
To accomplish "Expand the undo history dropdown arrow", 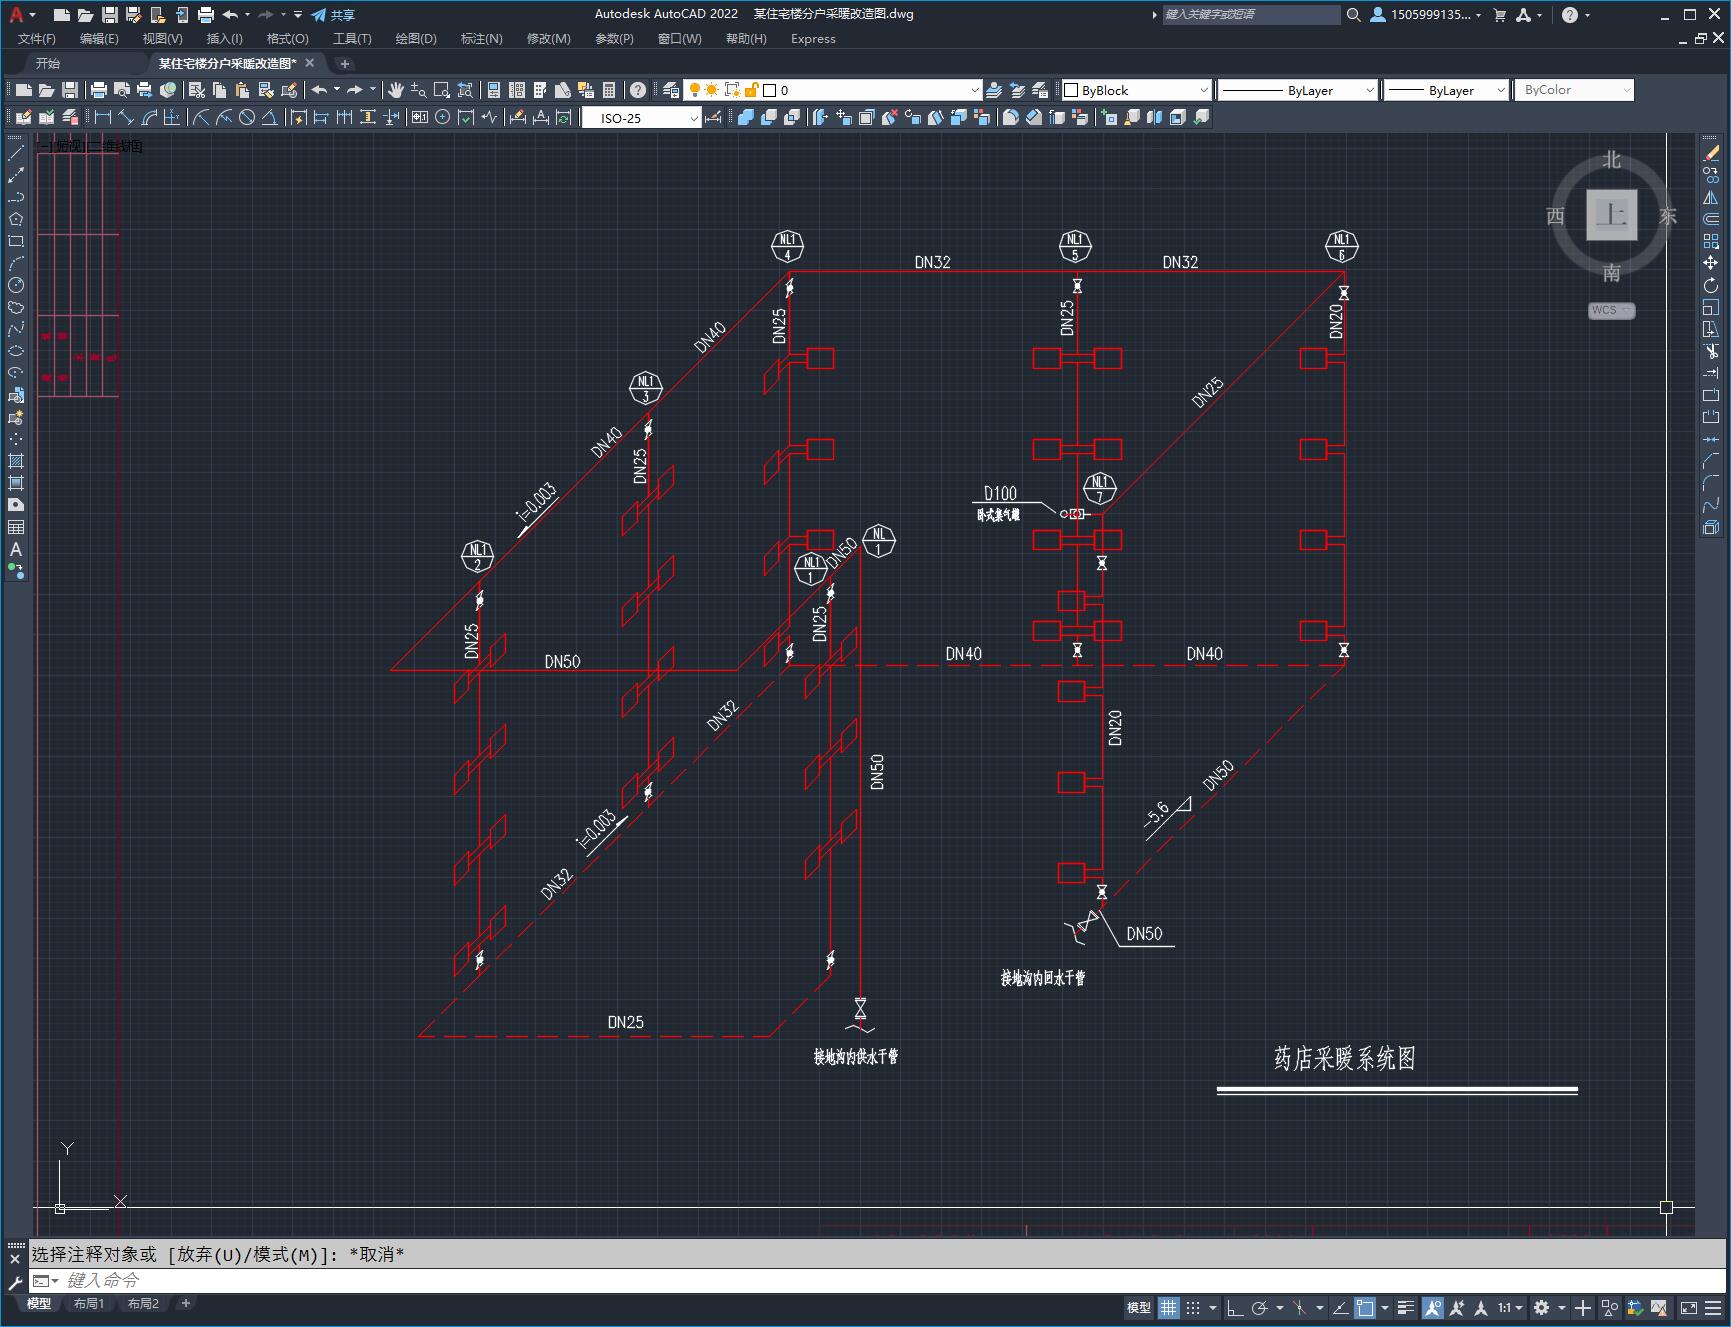I will pos(247,15).
